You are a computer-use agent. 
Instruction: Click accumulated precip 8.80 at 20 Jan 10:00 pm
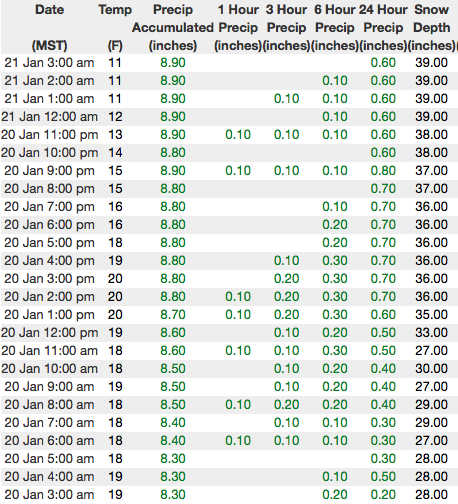[173, 153]
